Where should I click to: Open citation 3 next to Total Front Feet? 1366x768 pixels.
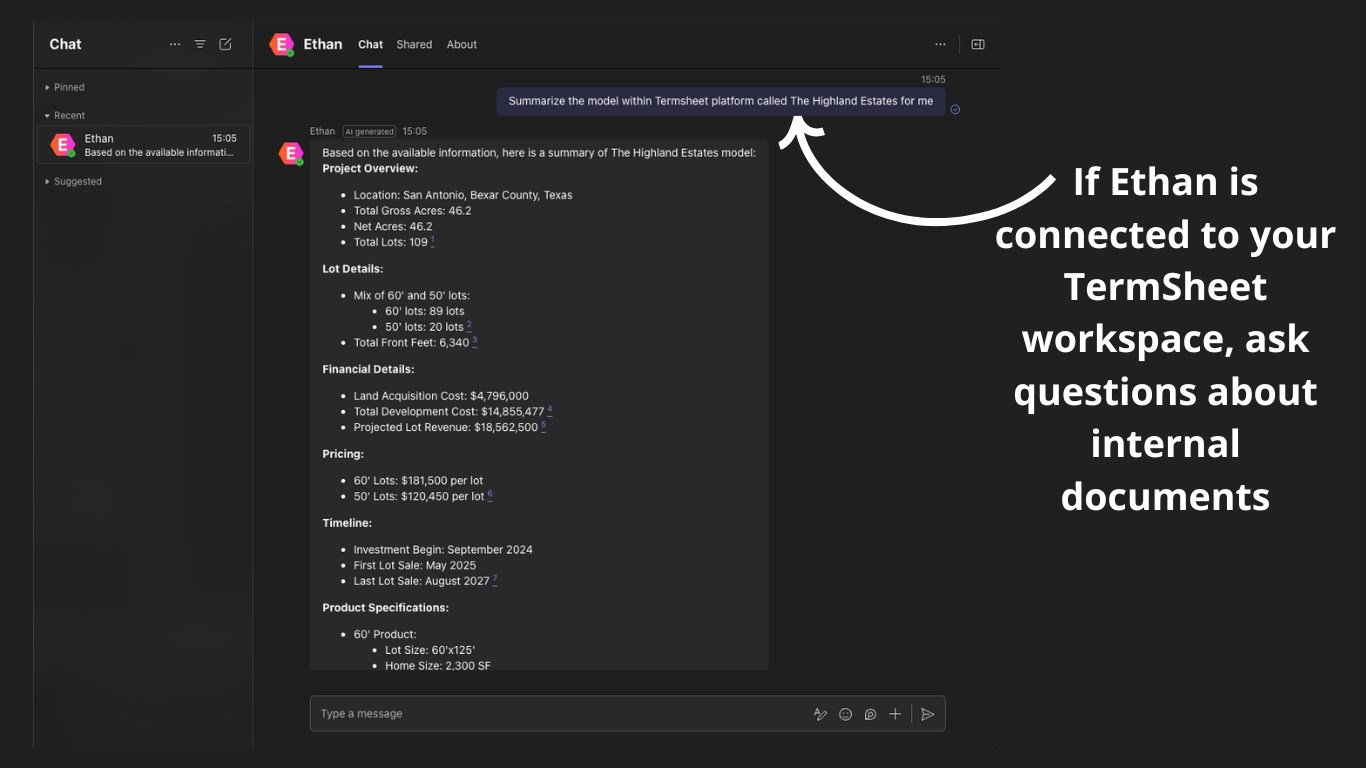click(475, 341)
